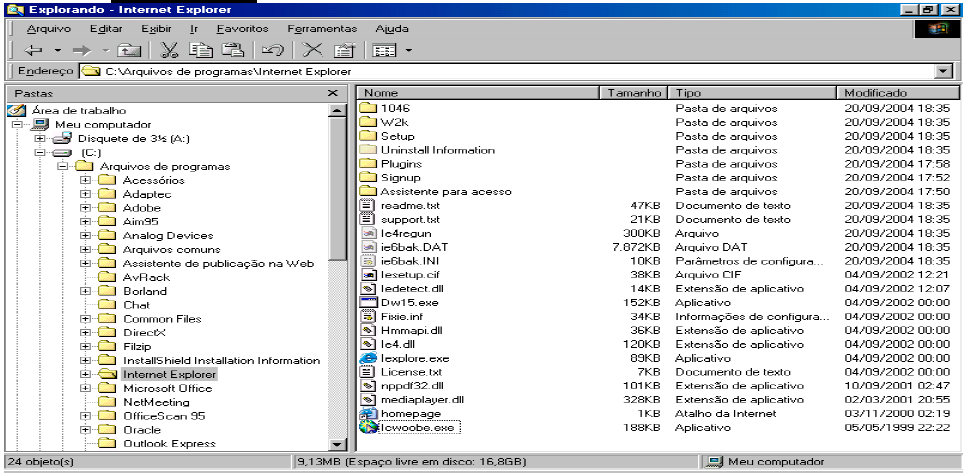The image size is (968, 476).
Task: Open the Back history dropdown arrow
Action: [x=57, y=51]
